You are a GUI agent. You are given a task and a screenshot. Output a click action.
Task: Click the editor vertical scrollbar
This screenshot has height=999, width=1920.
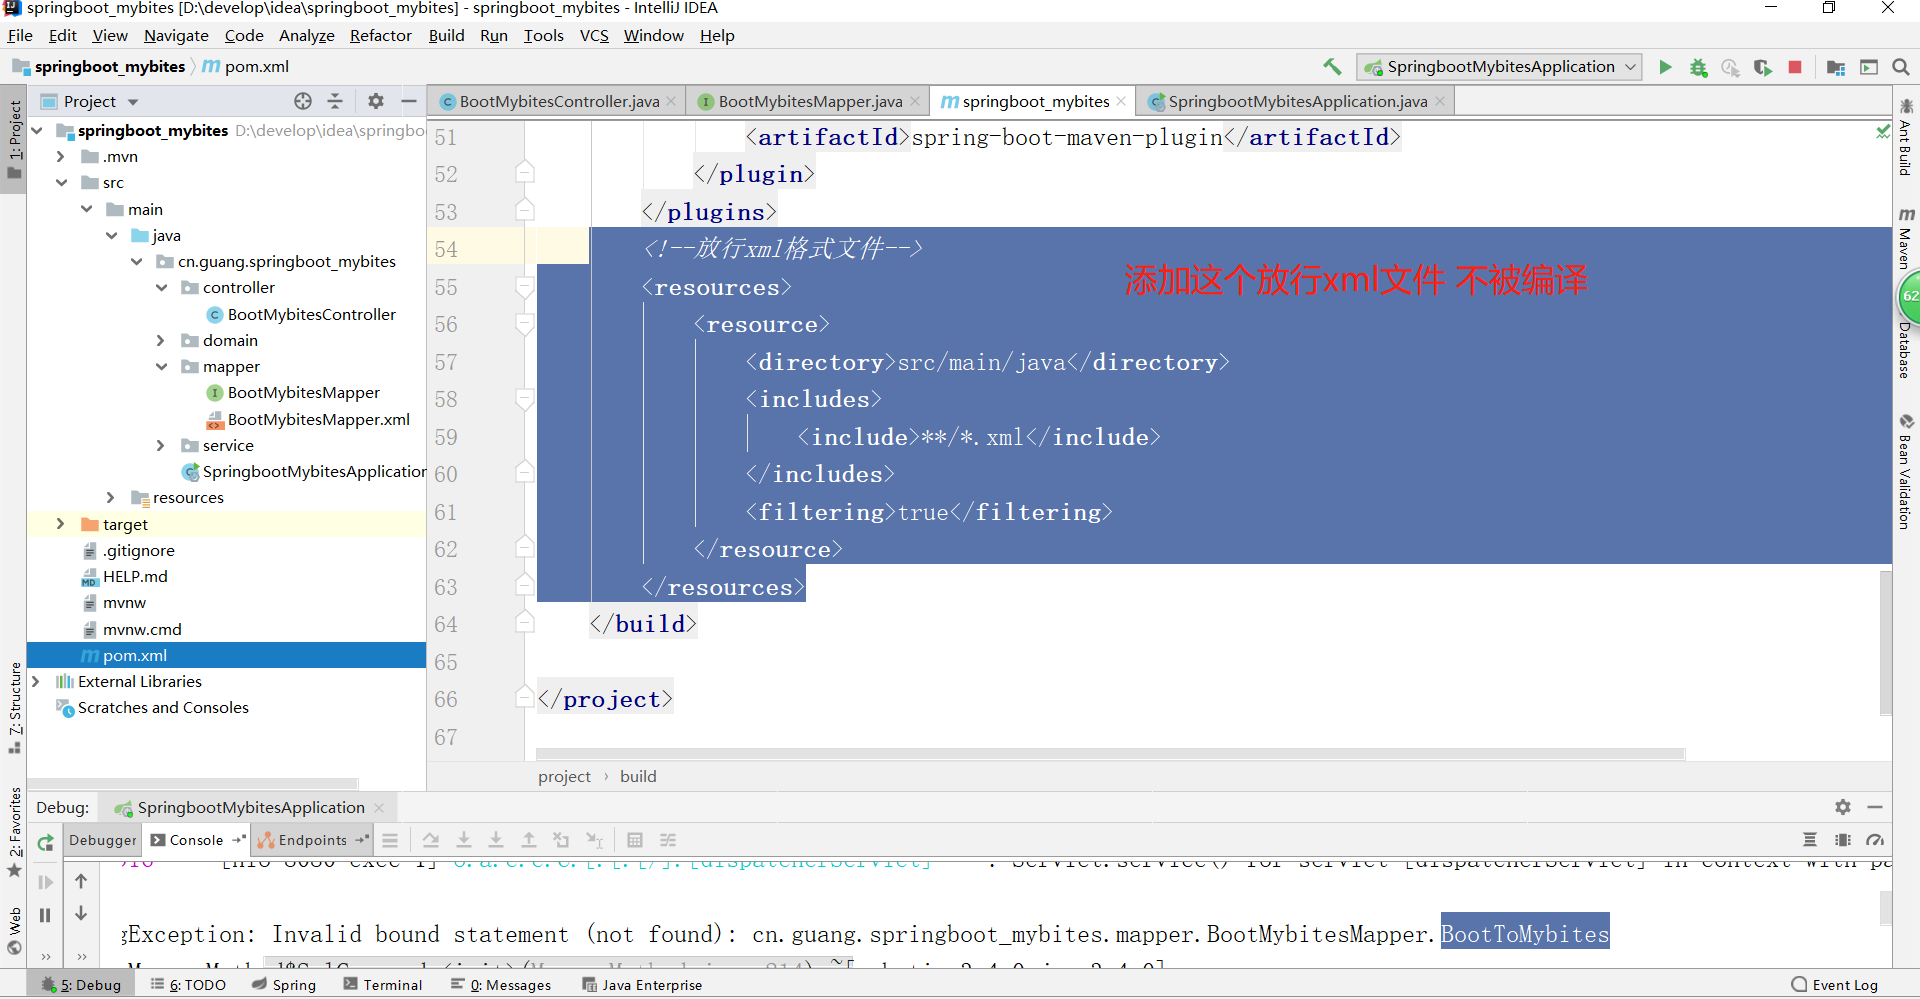[x=1885, y=642]
